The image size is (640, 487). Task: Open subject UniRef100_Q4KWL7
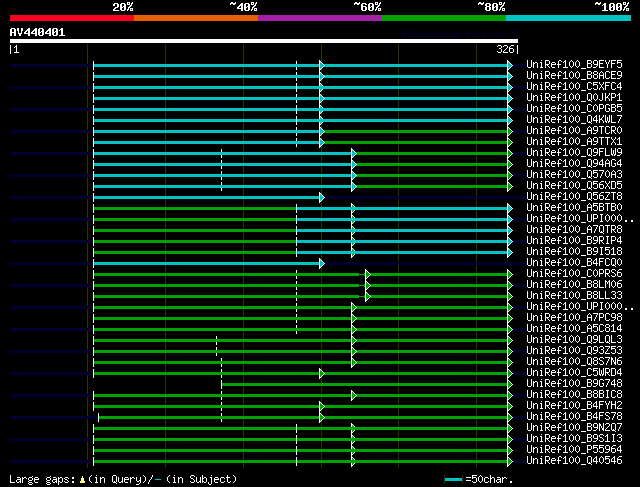click(574, 120)
